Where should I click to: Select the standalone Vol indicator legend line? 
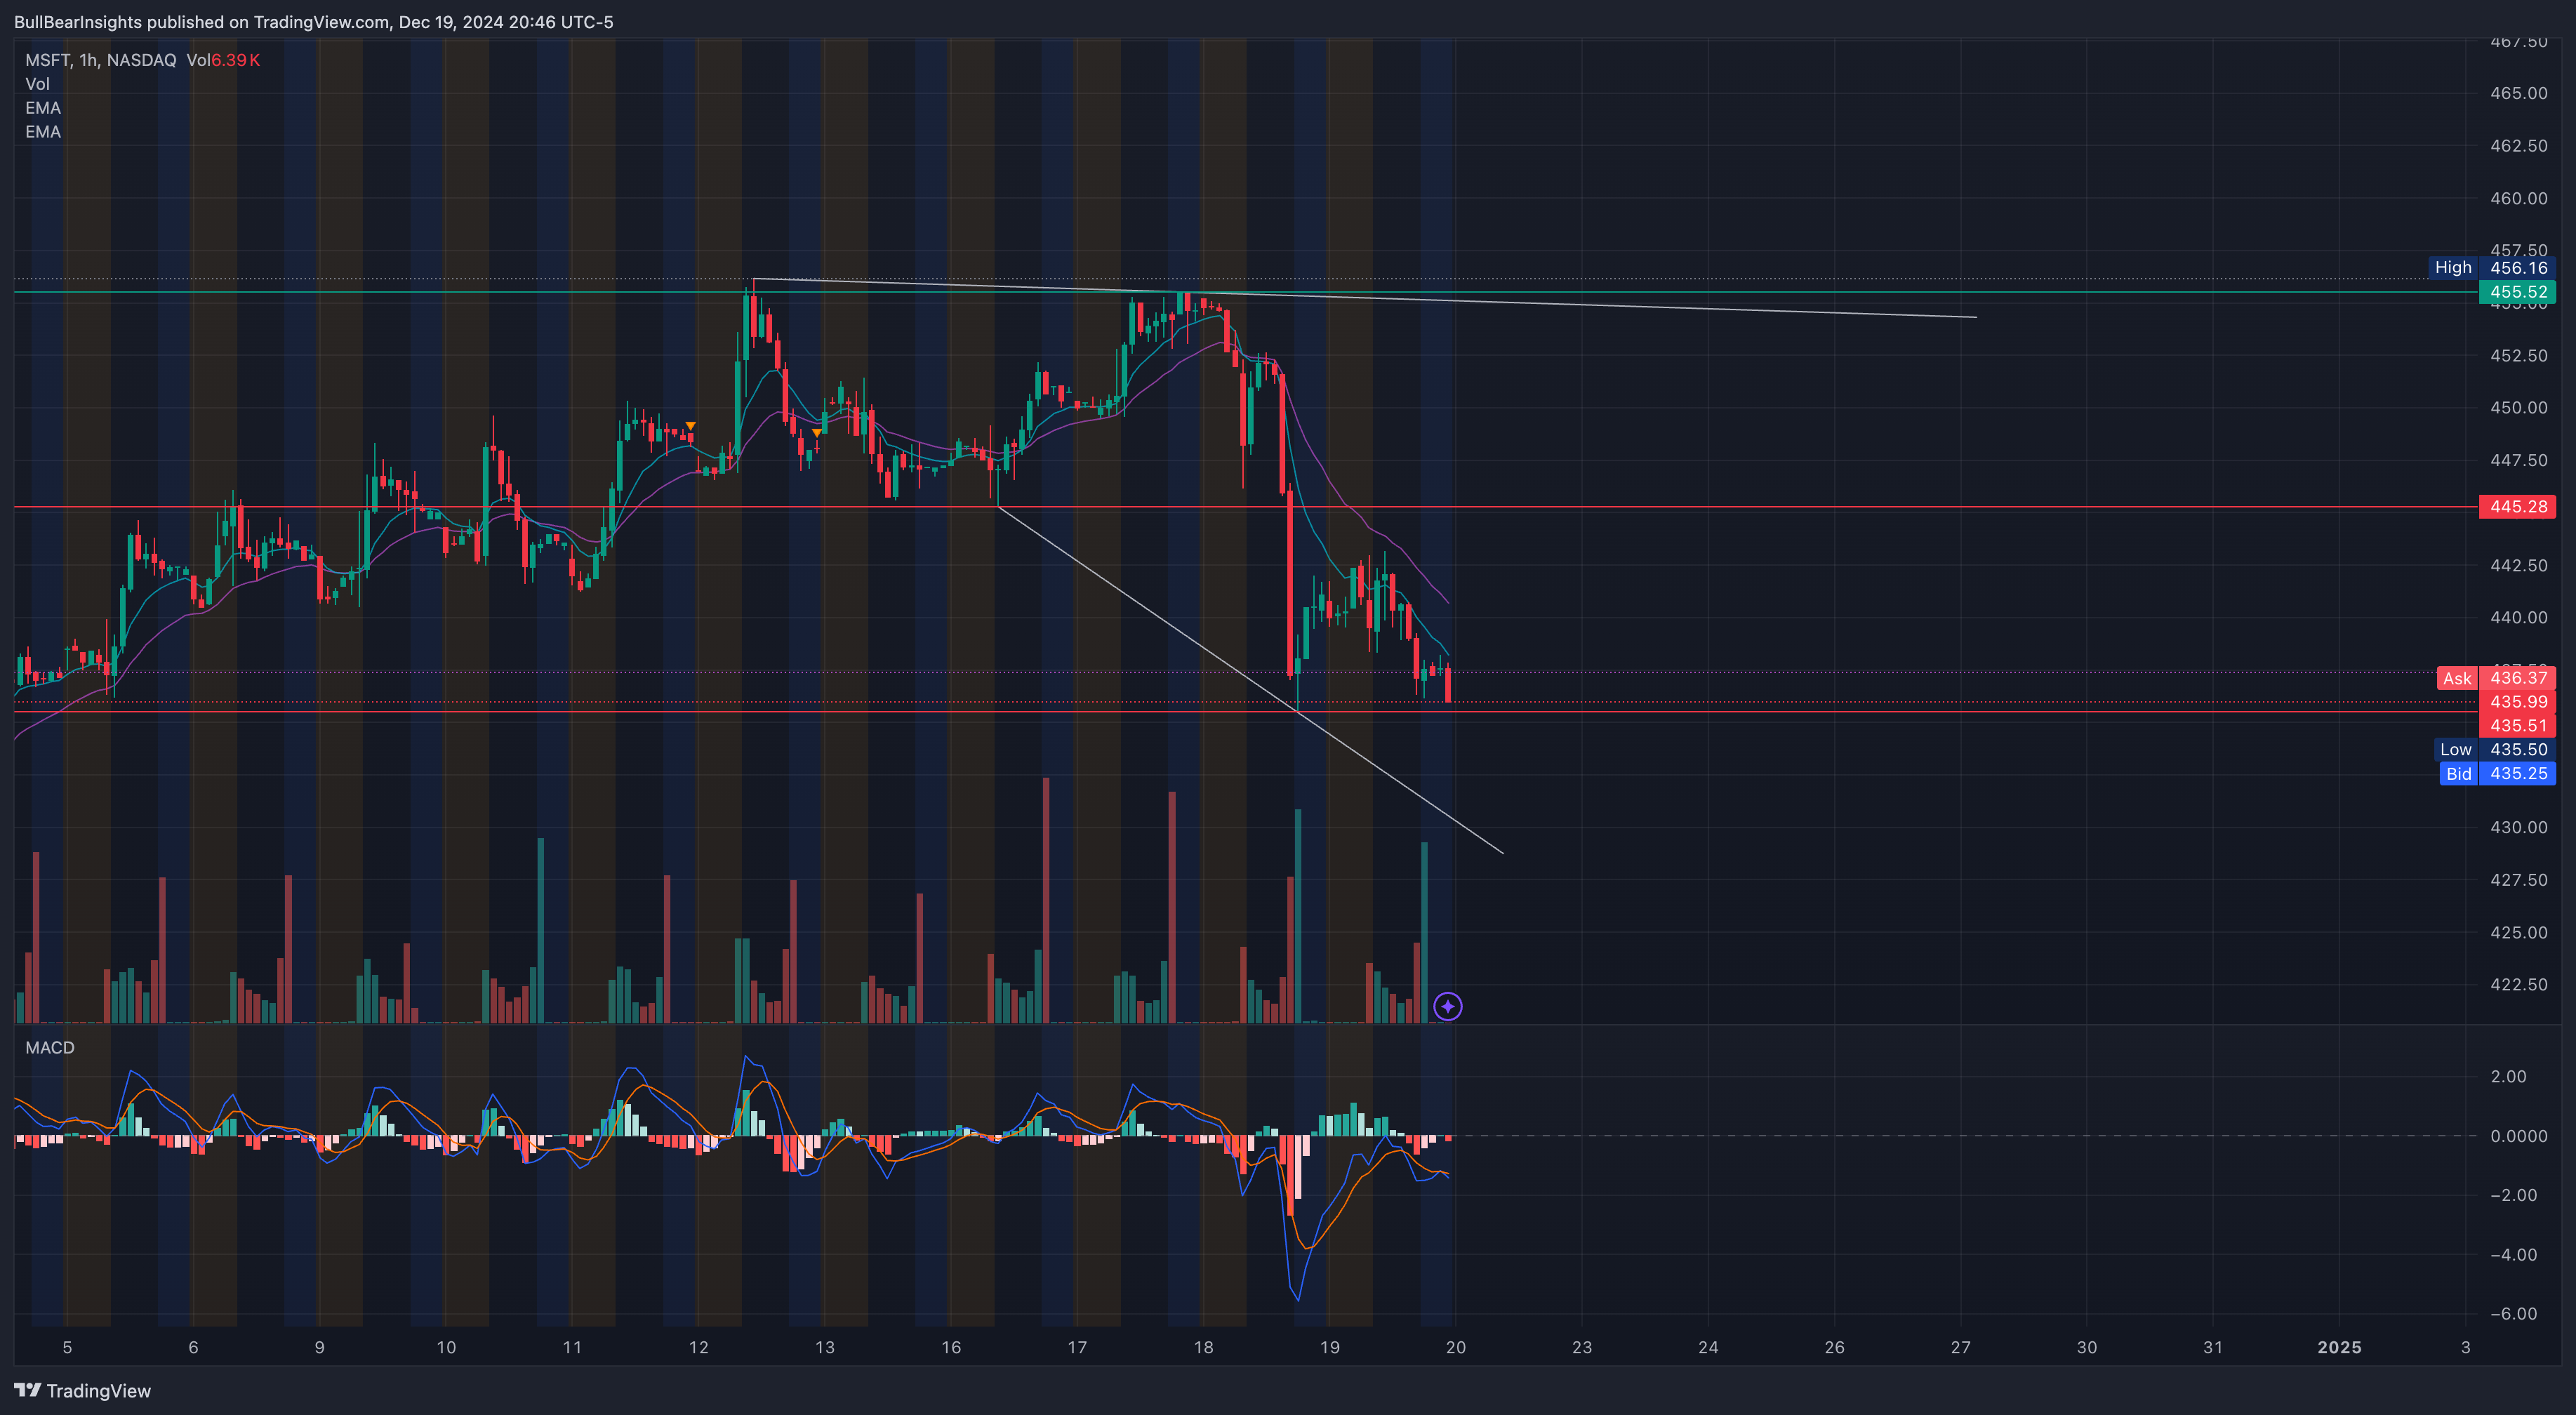click(x=37, y=84)
